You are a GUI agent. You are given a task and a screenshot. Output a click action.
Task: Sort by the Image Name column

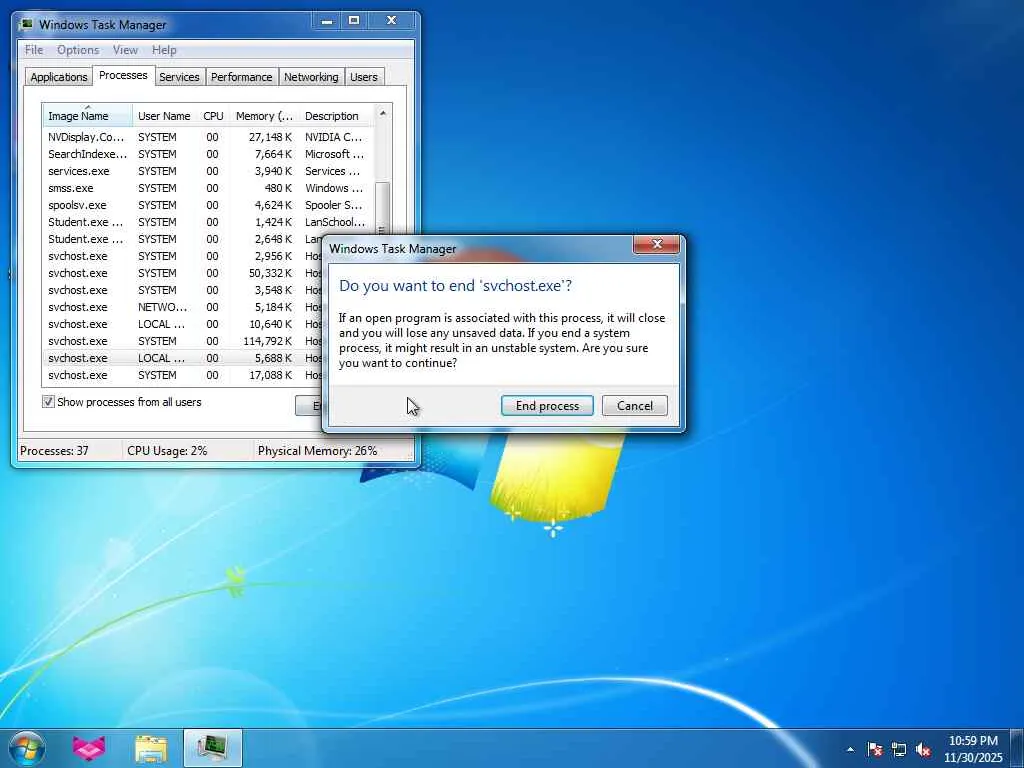pos(88,115)
